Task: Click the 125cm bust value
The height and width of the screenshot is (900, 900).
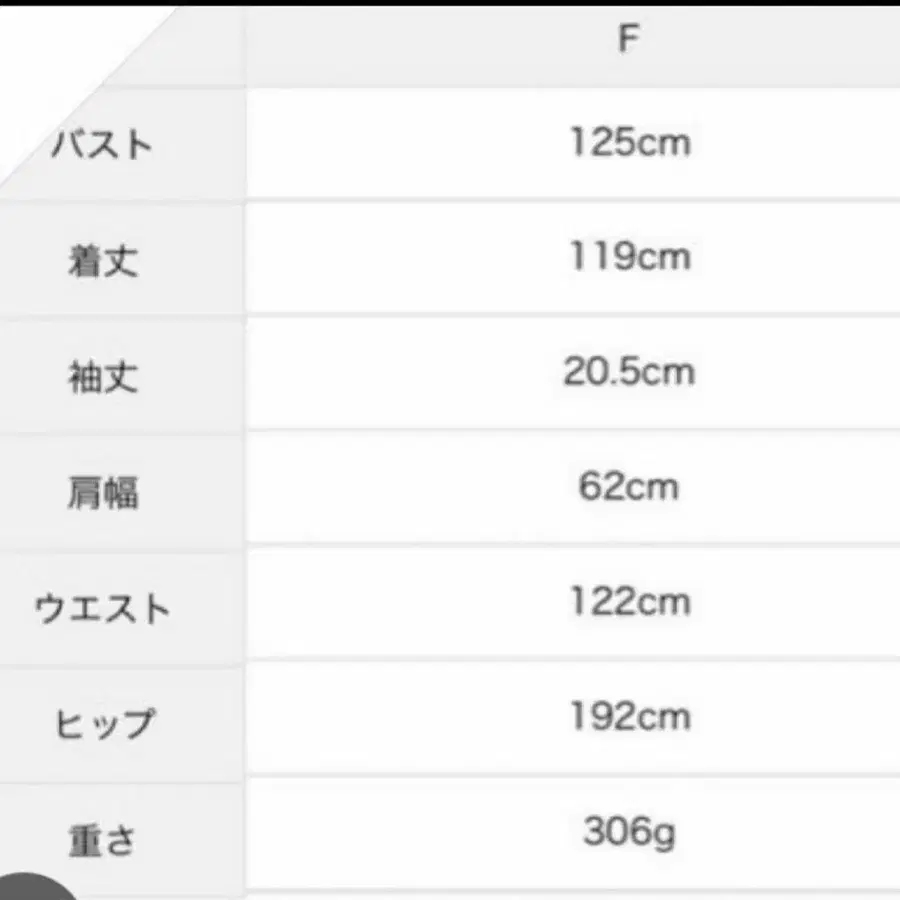Action: point(630,143)
